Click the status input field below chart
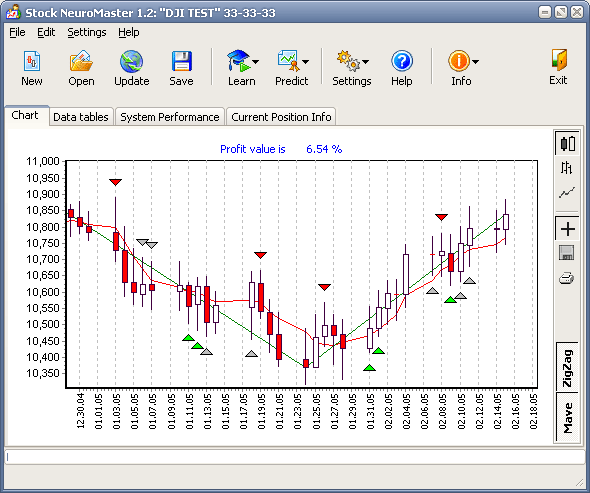The height and width of the screenshot is (493, 590). 295,457
